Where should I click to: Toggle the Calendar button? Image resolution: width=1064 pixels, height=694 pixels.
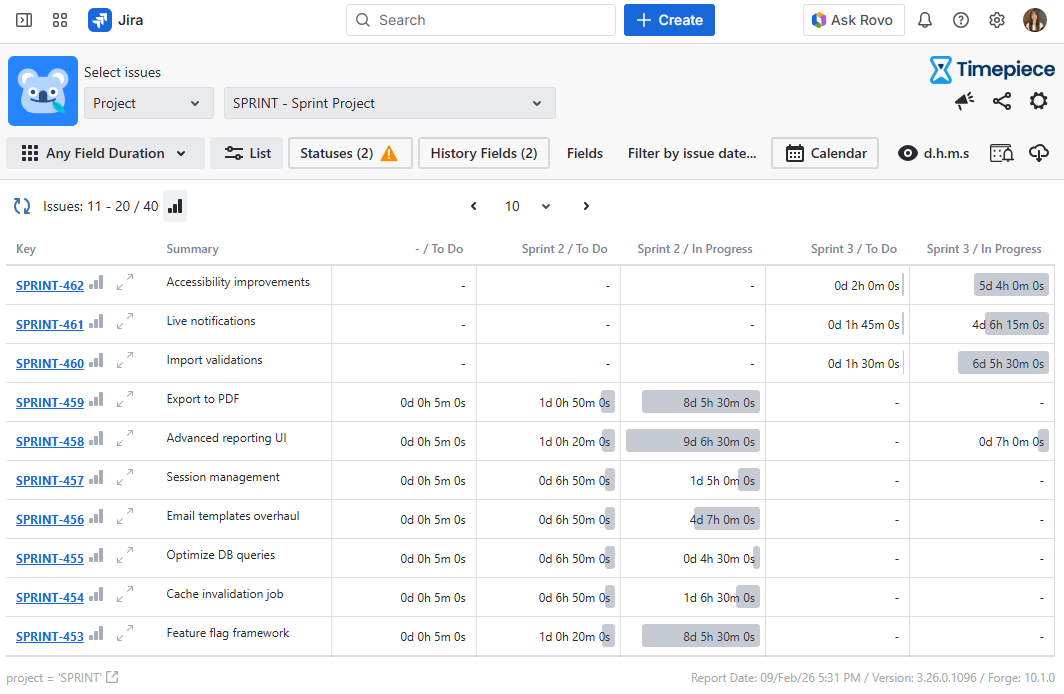825,153
